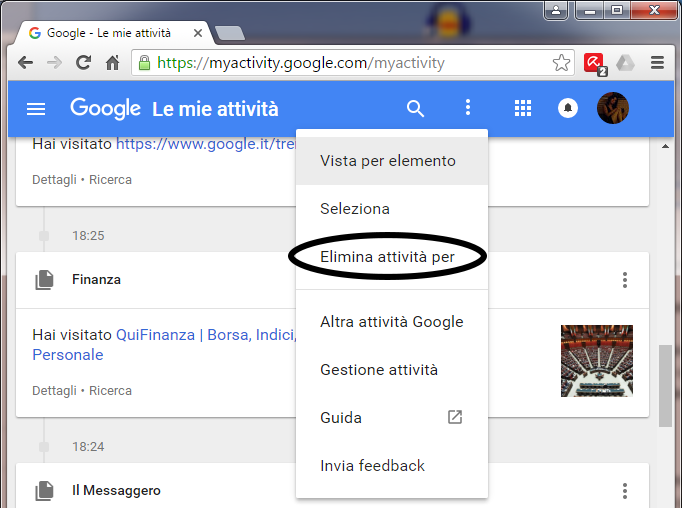Click the Finanza card title
The width and height of the screenshot is (682, 508).
pos(96,280)
